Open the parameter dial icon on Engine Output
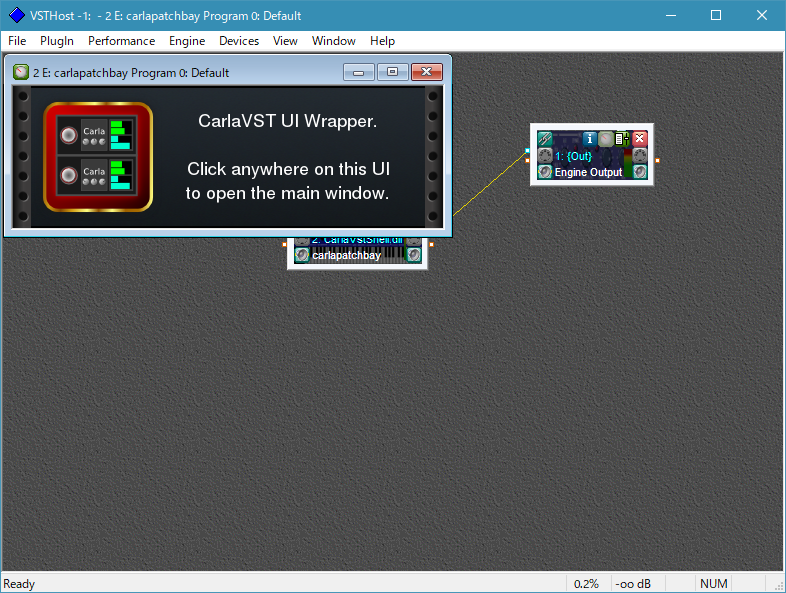The width and height of the screenshot is (786, 593). (606, 138)
